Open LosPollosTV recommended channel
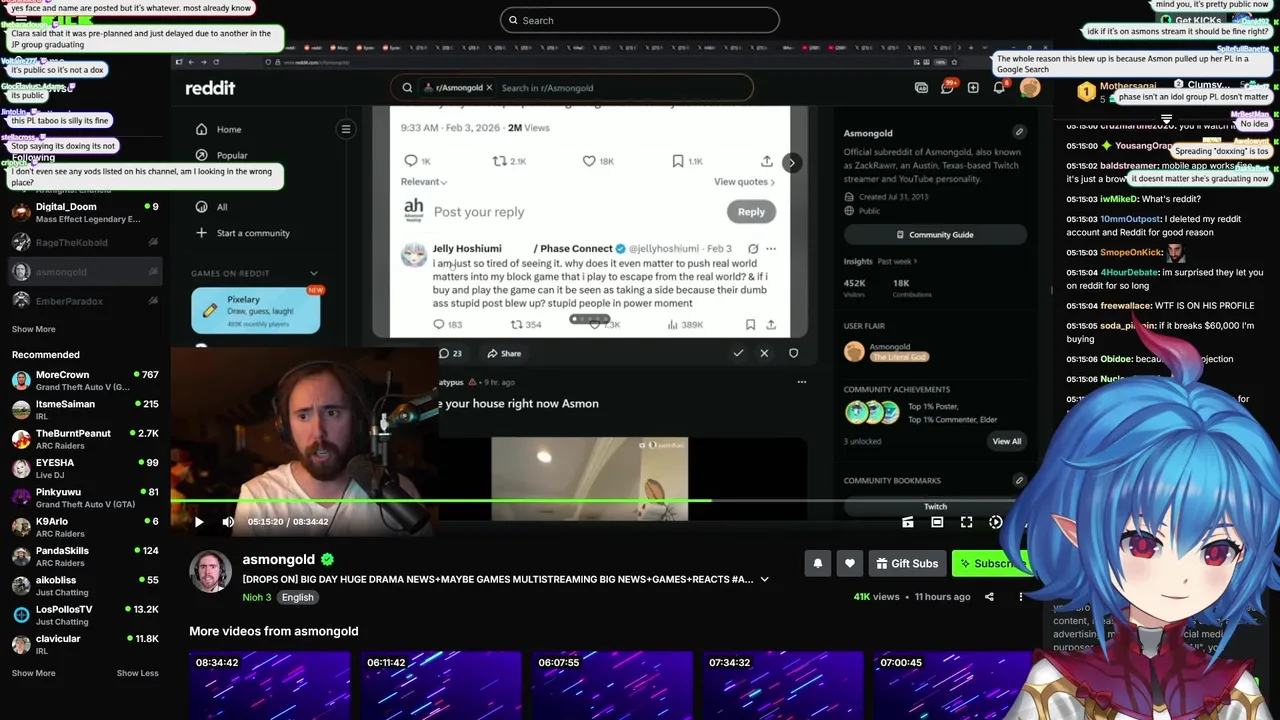 coord(85,615)
